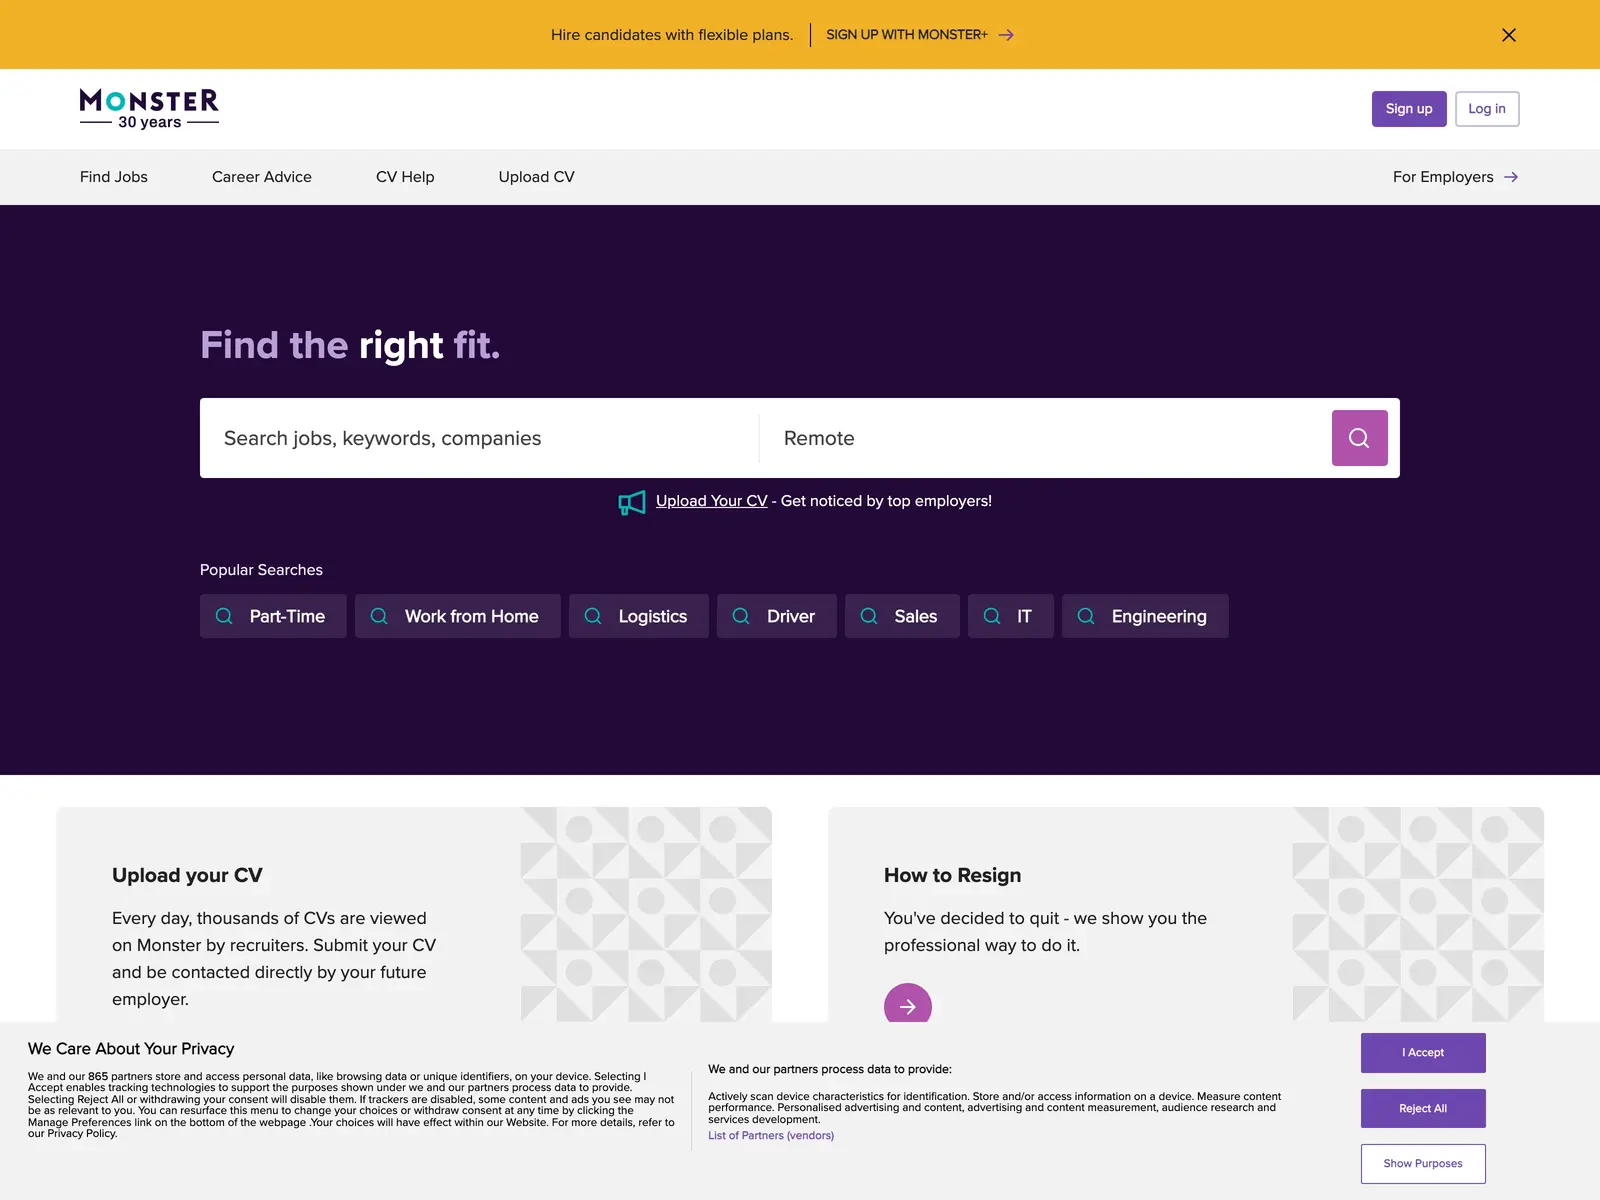The width and height of the screenshot is (1600, 1200).
Task: Focus the location field showing Remote
Action: coord(1046,438)
